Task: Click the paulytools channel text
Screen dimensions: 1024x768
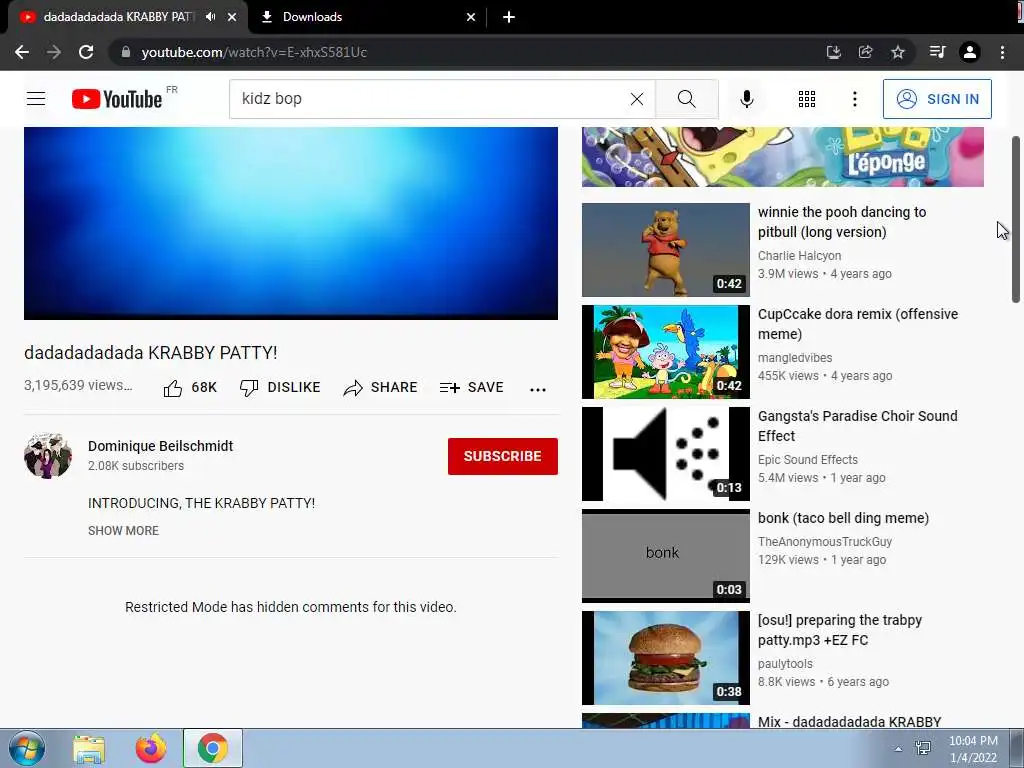Action: click(x=785, y=664)
